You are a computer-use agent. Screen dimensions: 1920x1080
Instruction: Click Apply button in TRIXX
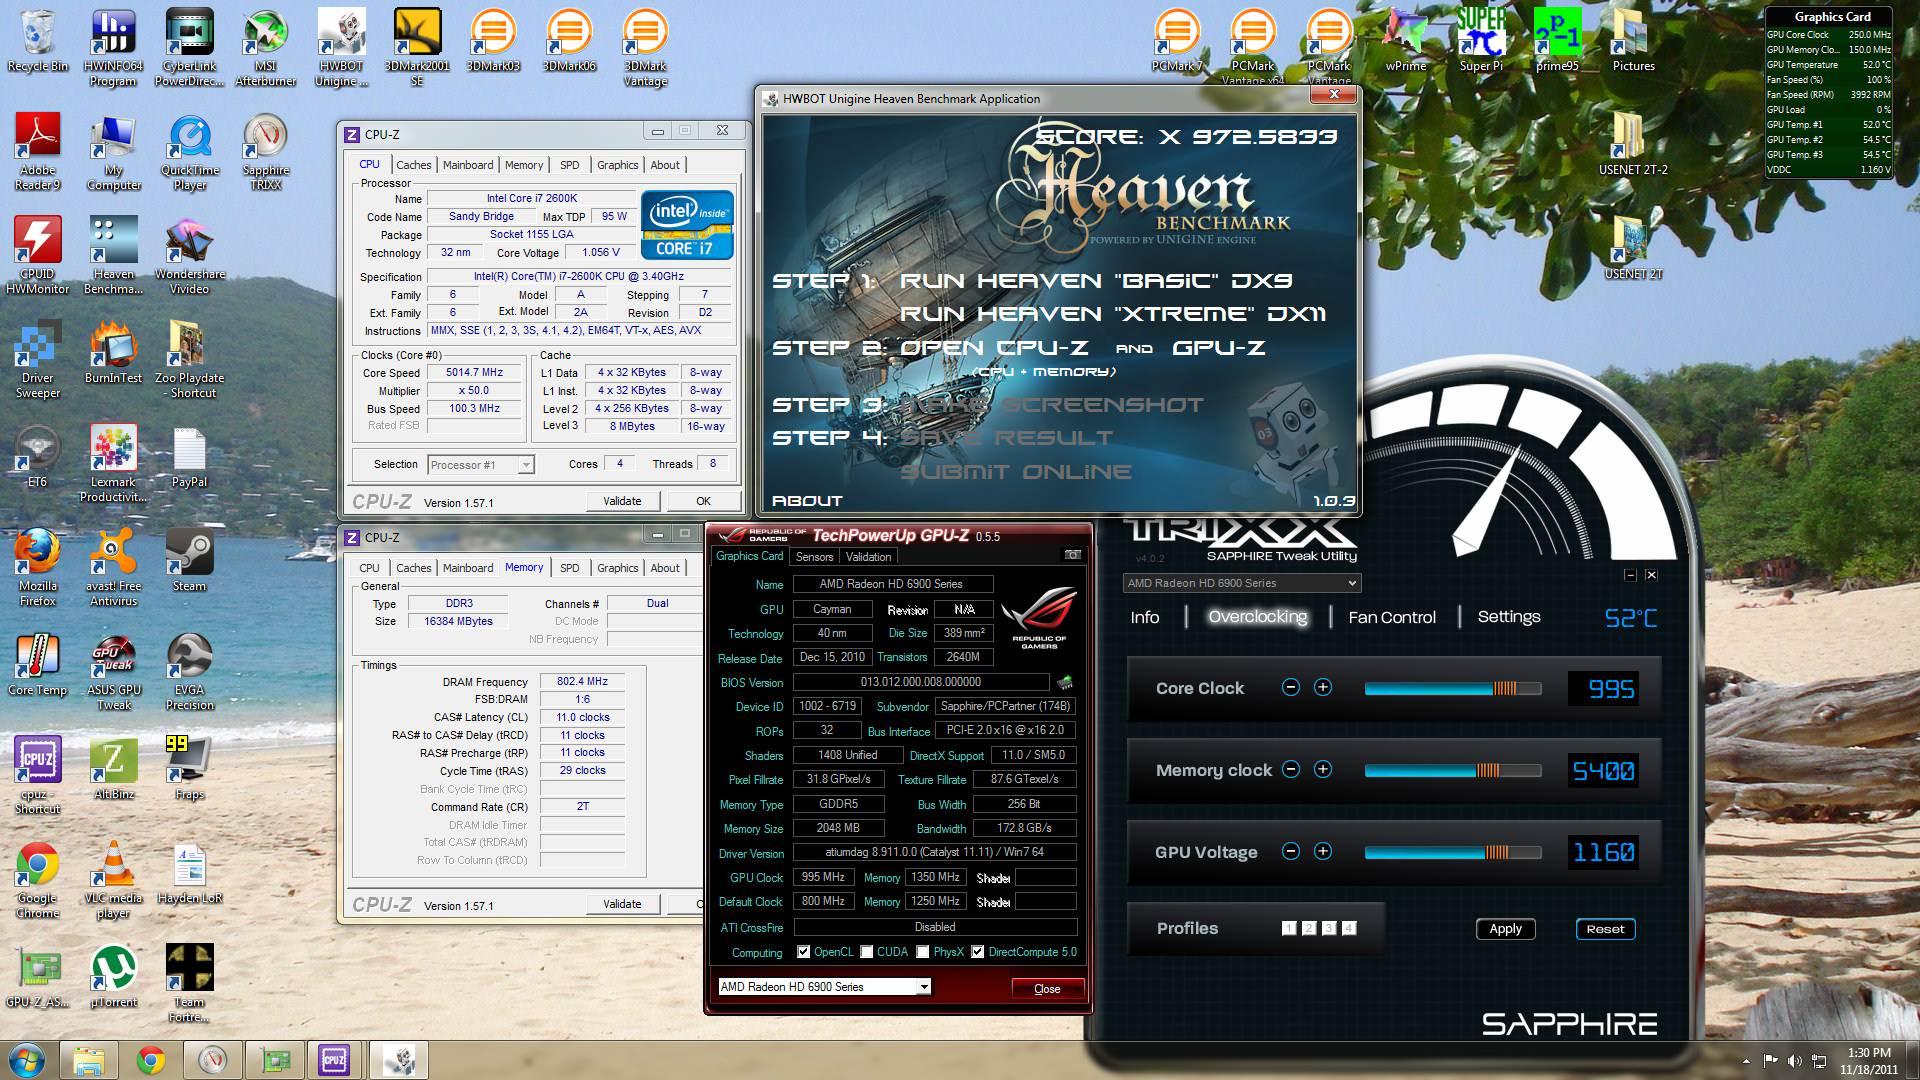pyautogui.click(x=1505, y=929)
